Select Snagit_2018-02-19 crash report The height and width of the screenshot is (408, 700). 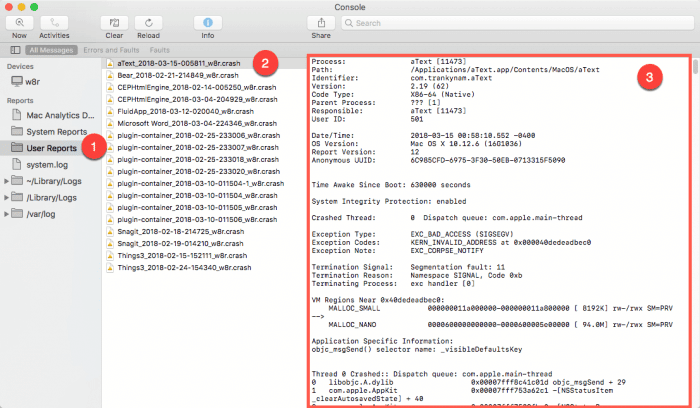pyautogui.click(x=180, y=244)
